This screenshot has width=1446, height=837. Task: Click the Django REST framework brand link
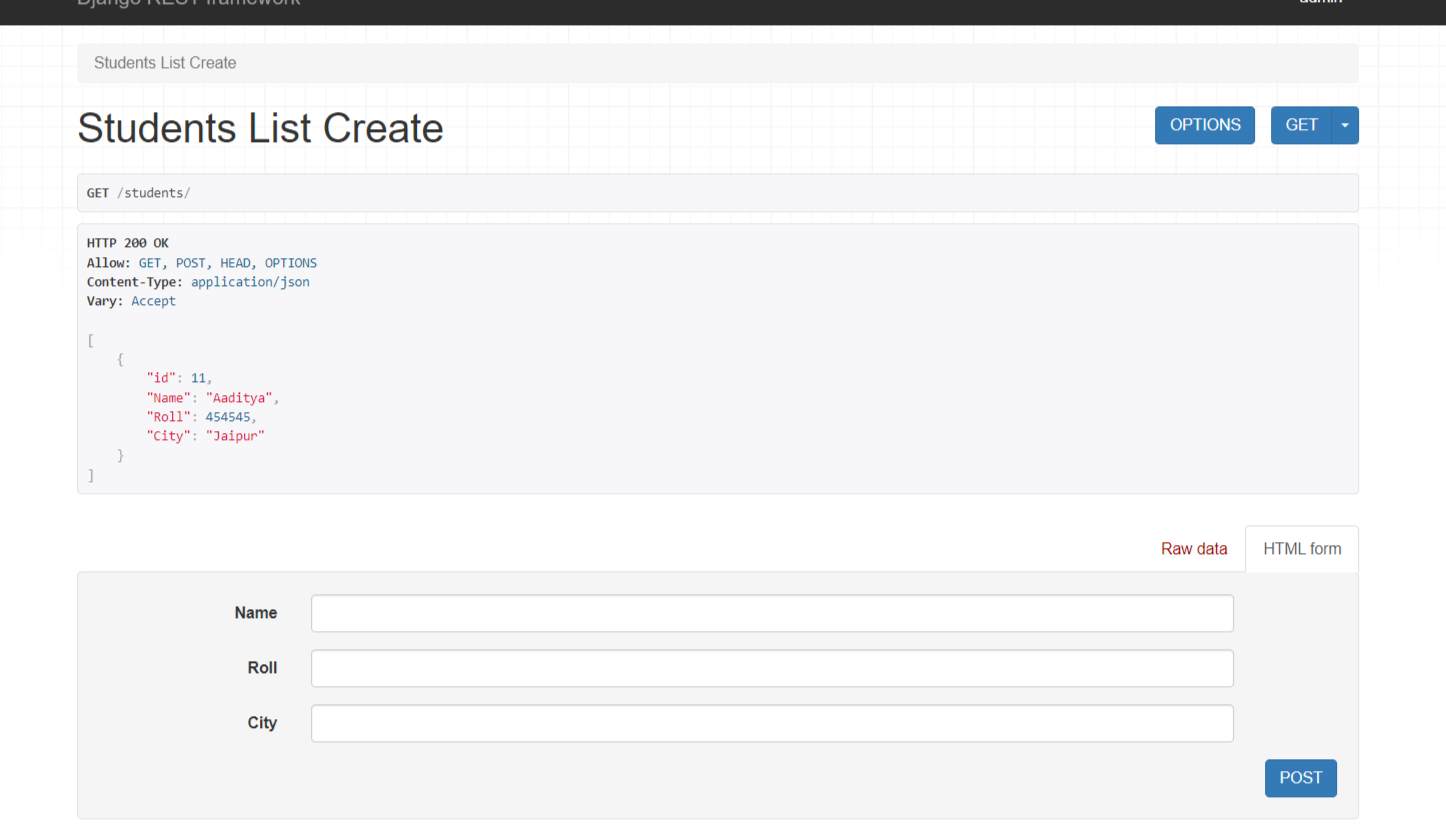[188, 3]
